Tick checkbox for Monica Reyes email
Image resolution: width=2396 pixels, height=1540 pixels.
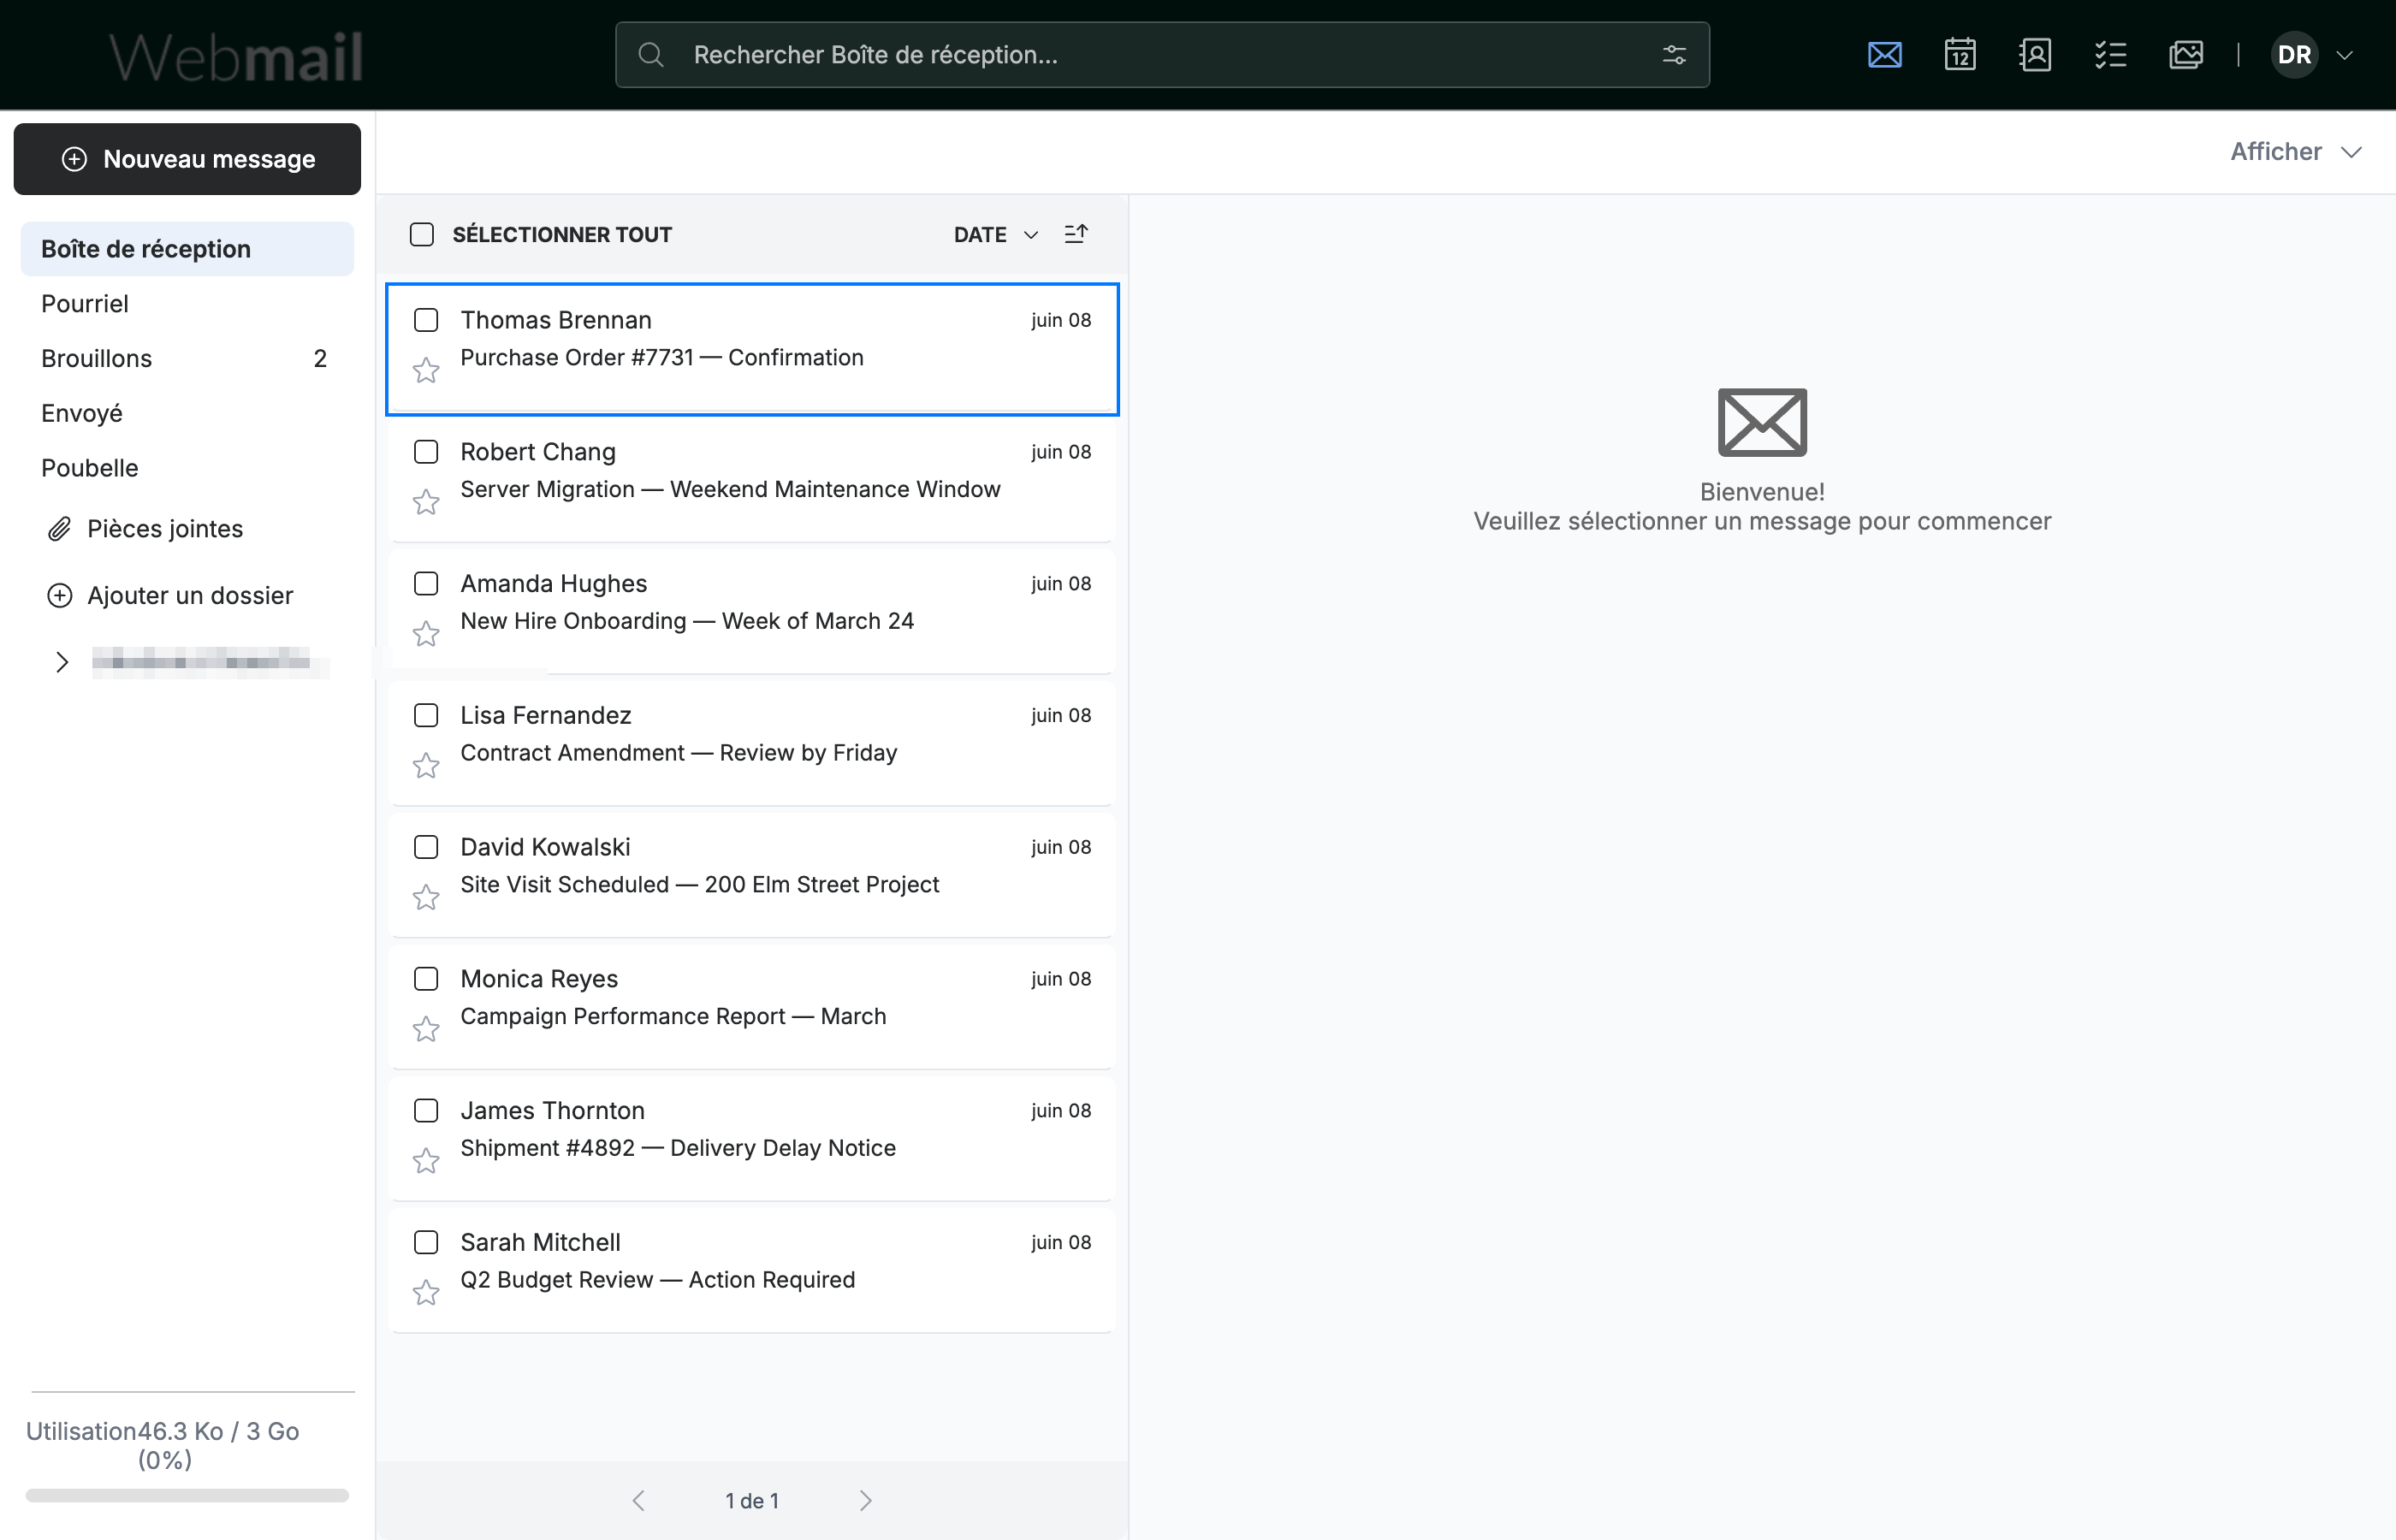426,979
